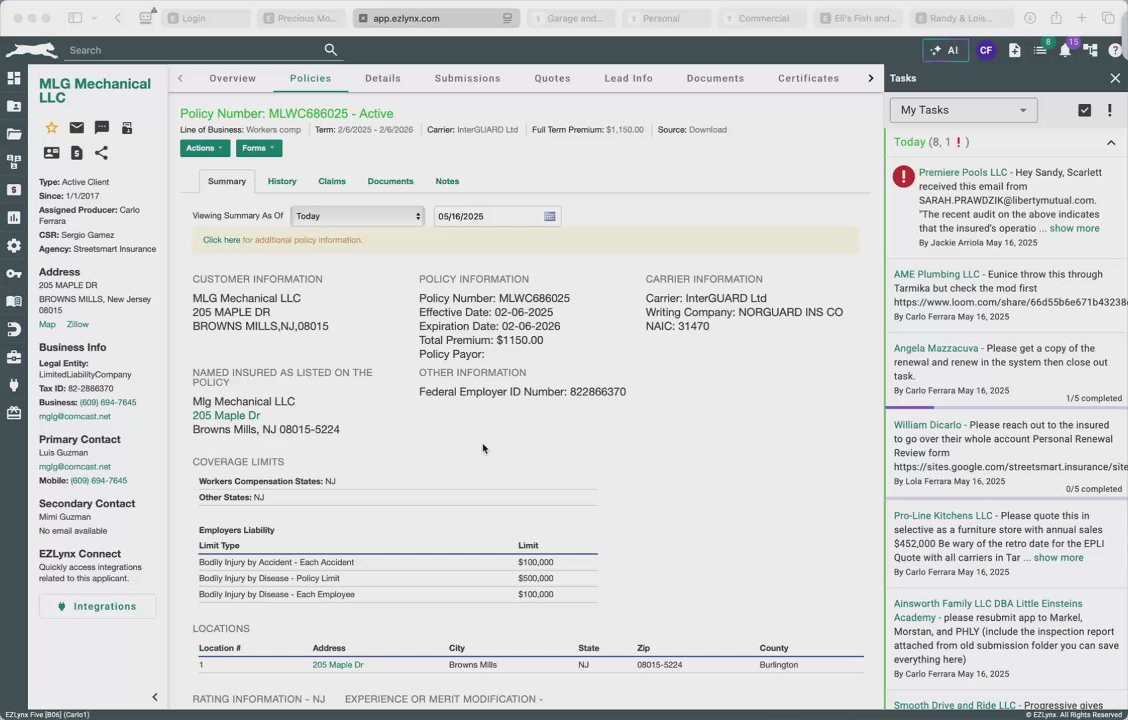
Task: Open notifications bell with badge 15
Action: pos(1065,50)
